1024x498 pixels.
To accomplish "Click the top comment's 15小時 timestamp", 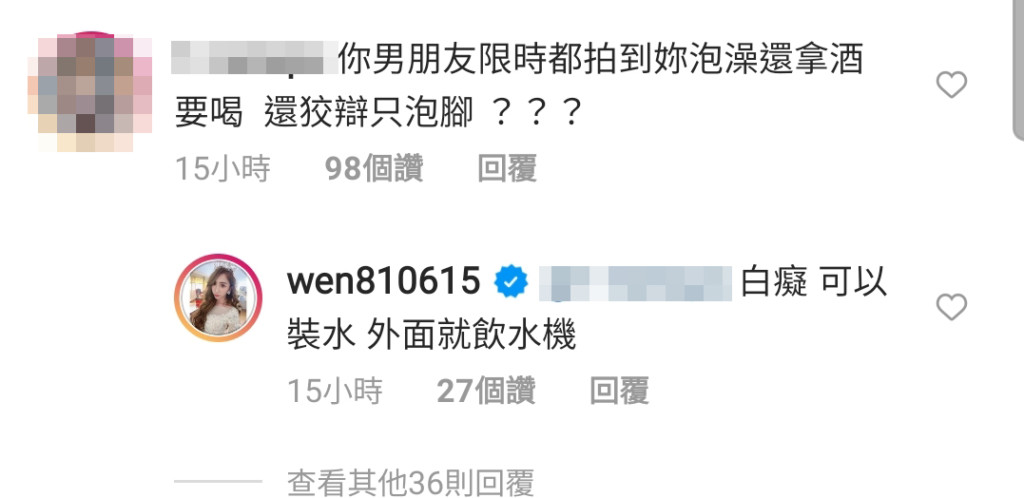I will 223,168.
